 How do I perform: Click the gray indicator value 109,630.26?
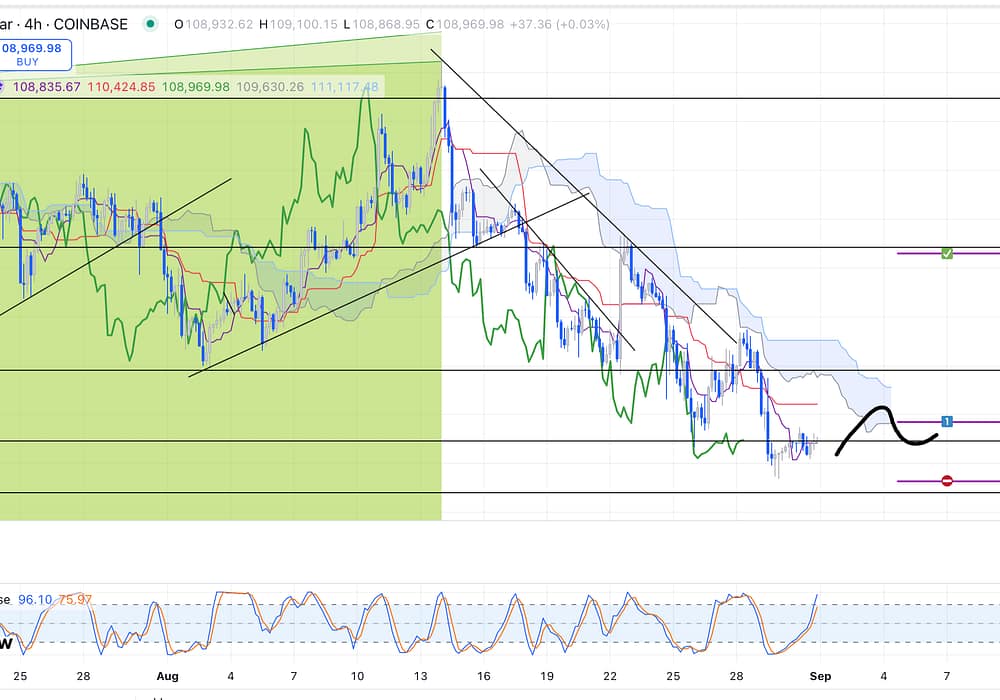click(x=270, y=87)
